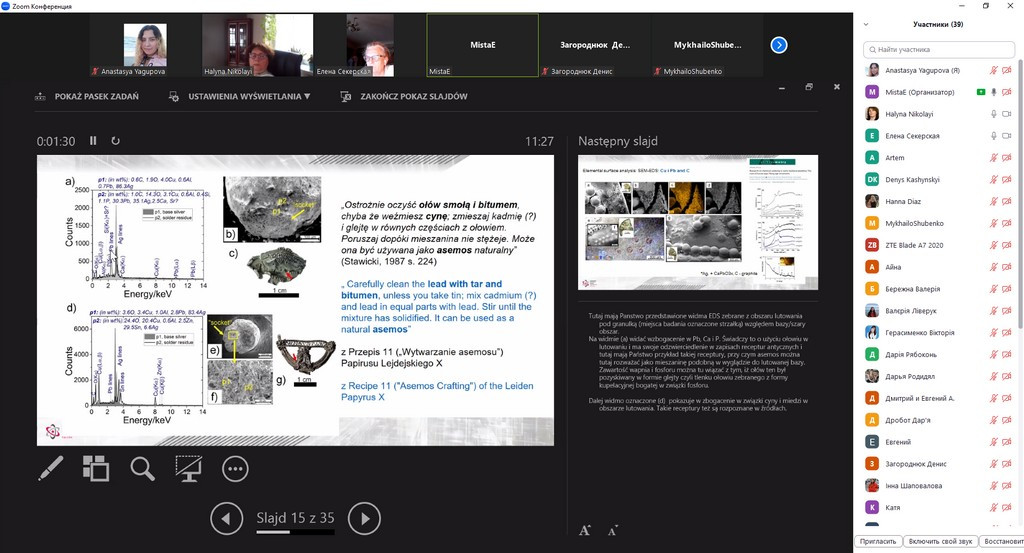Go to the next slide

point(364,518)
